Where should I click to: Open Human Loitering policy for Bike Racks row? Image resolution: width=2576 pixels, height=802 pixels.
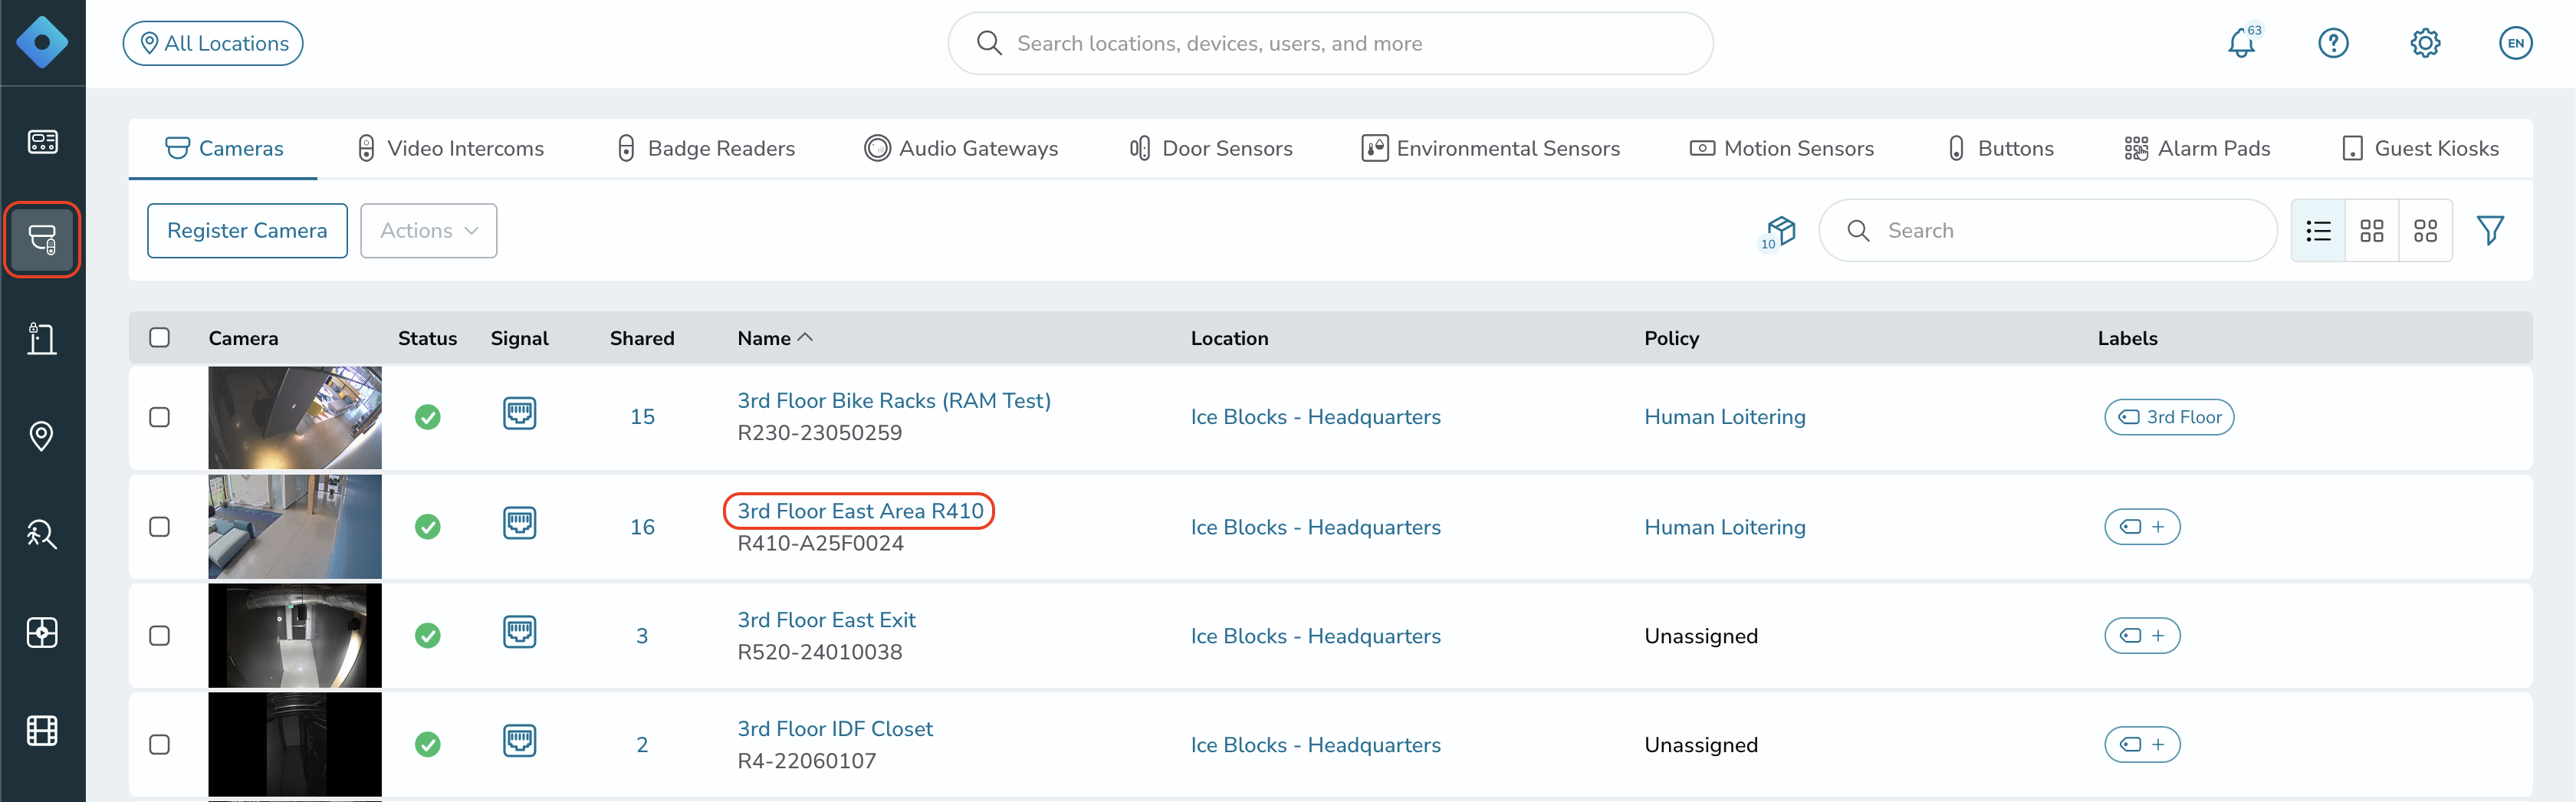click(x=1725, y=417)
